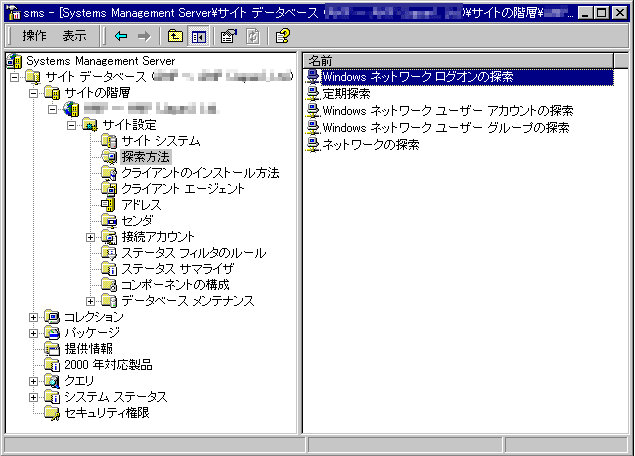
Task: Click the ステータス フィルタのルール icon
Action: coord(109,253)
